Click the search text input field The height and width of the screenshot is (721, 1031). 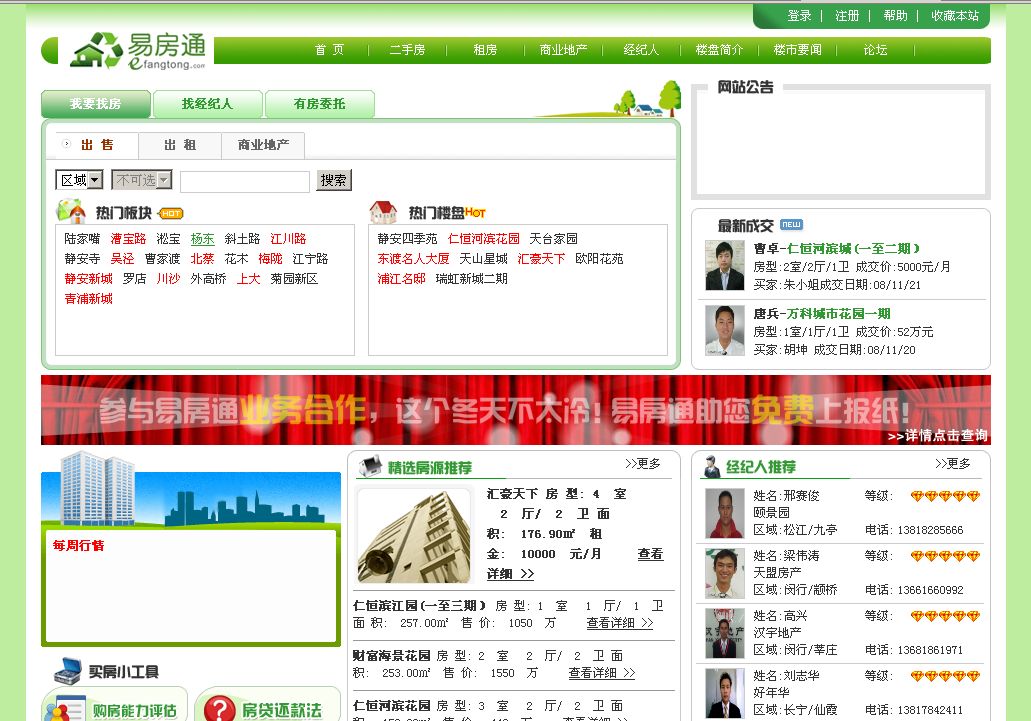coord(245,181)
